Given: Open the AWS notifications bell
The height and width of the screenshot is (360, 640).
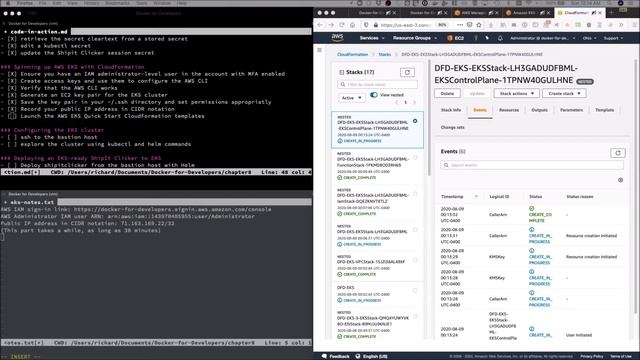Looking at the screenshot, I should point(500,38).
